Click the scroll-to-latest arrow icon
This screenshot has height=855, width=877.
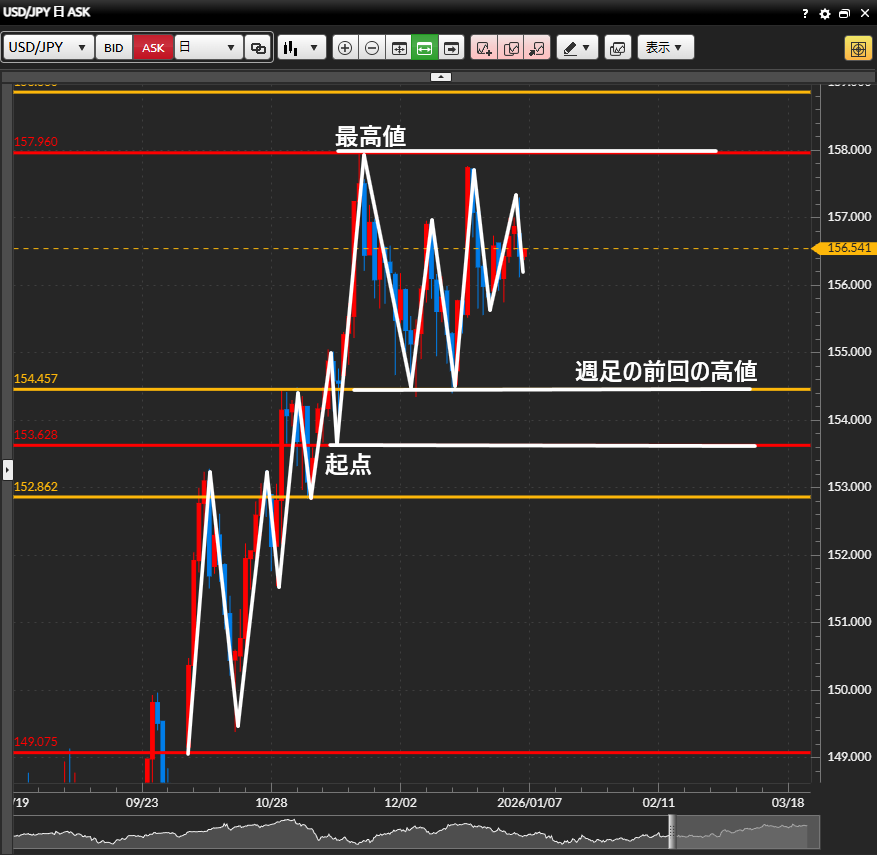(451, 48)
